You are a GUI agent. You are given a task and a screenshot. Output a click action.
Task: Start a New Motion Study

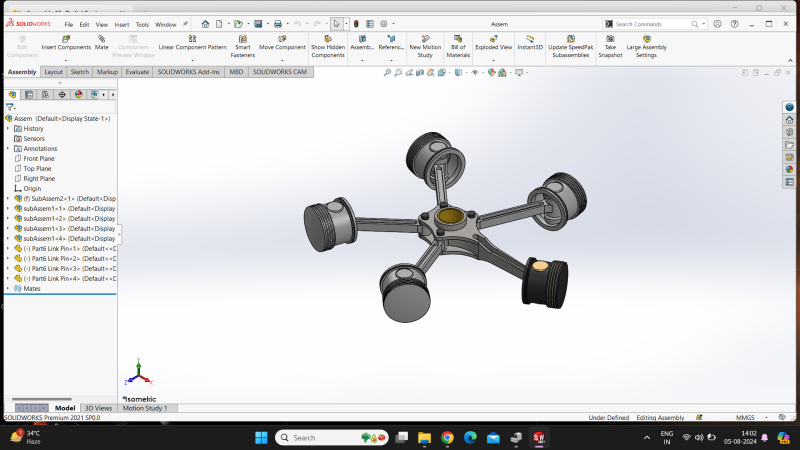click(425, 46)
